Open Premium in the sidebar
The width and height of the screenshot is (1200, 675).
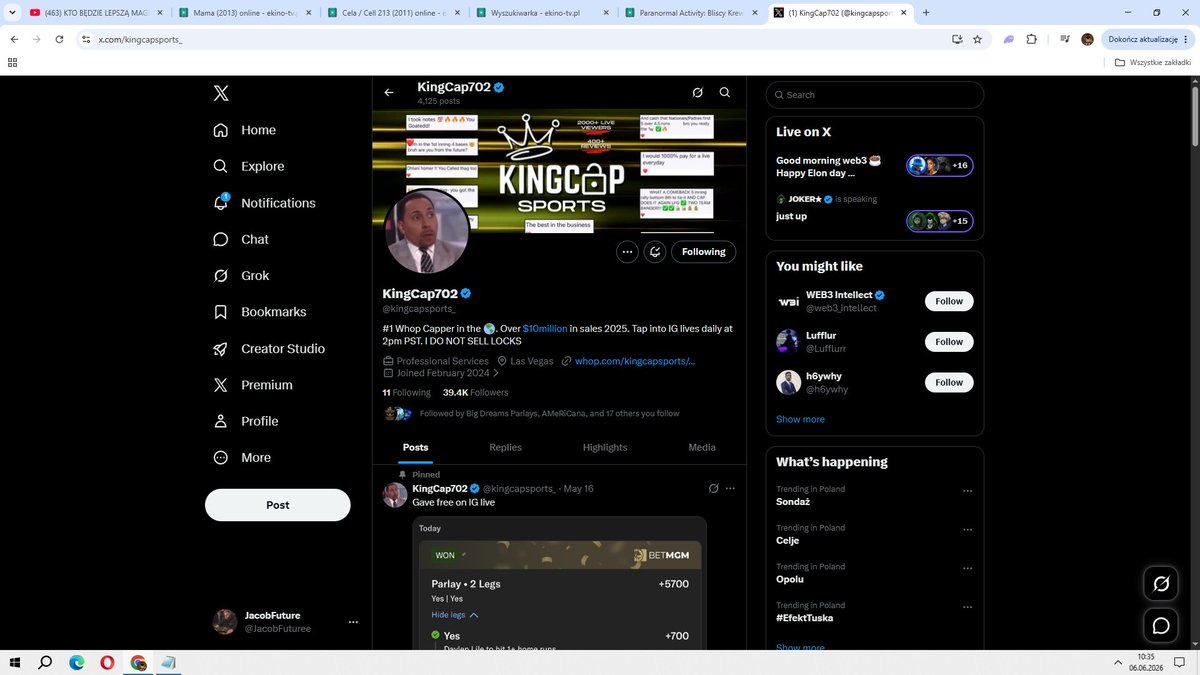click(253, 385)
